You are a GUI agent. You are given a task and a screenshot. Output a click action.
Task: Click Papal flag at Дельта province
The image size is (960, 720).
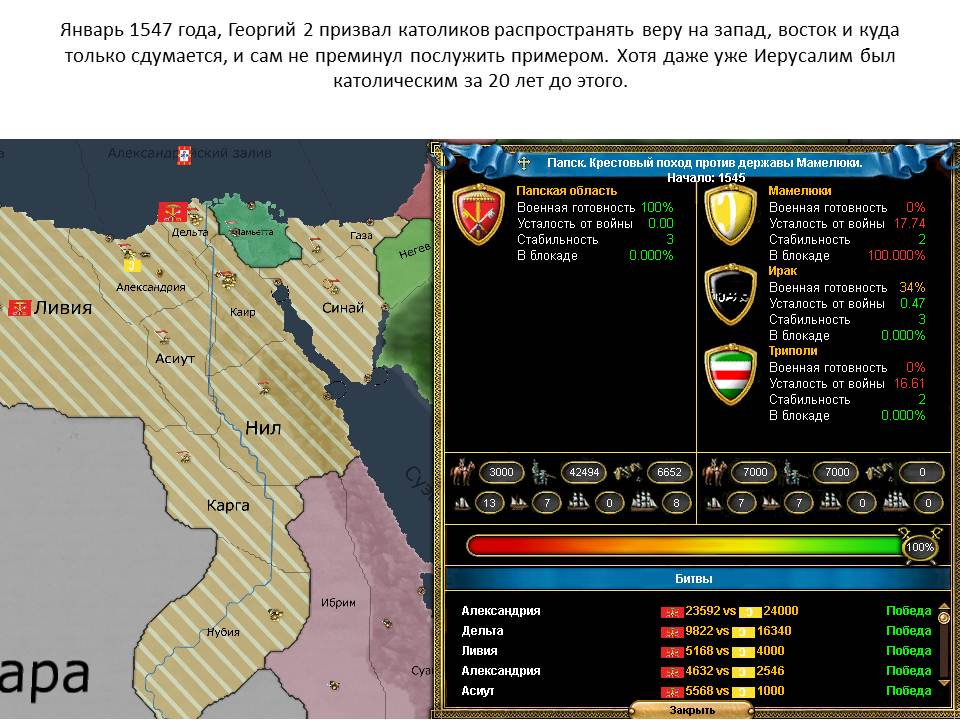click(x=173, y=212)
